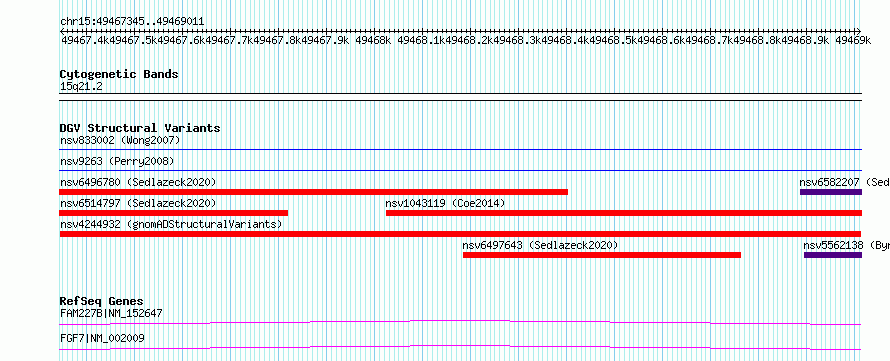This screenshot has width=890, height=361.
Task: Select the Cytogenetic Bands track title
Action: coord(119,74)
